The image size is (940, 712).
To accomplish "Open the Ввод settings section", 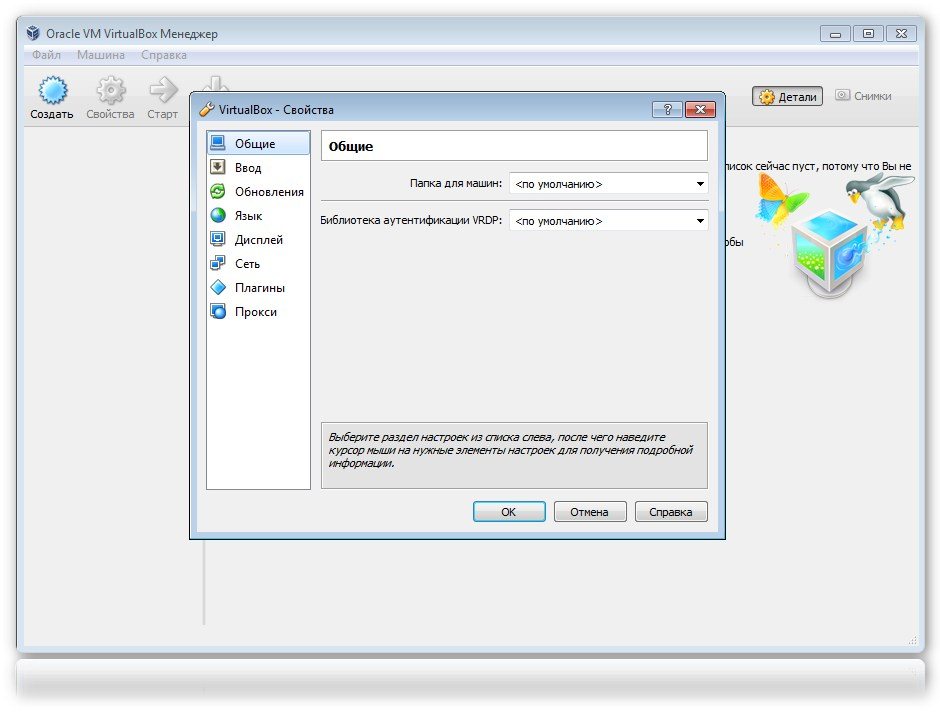I will (247, 168).
